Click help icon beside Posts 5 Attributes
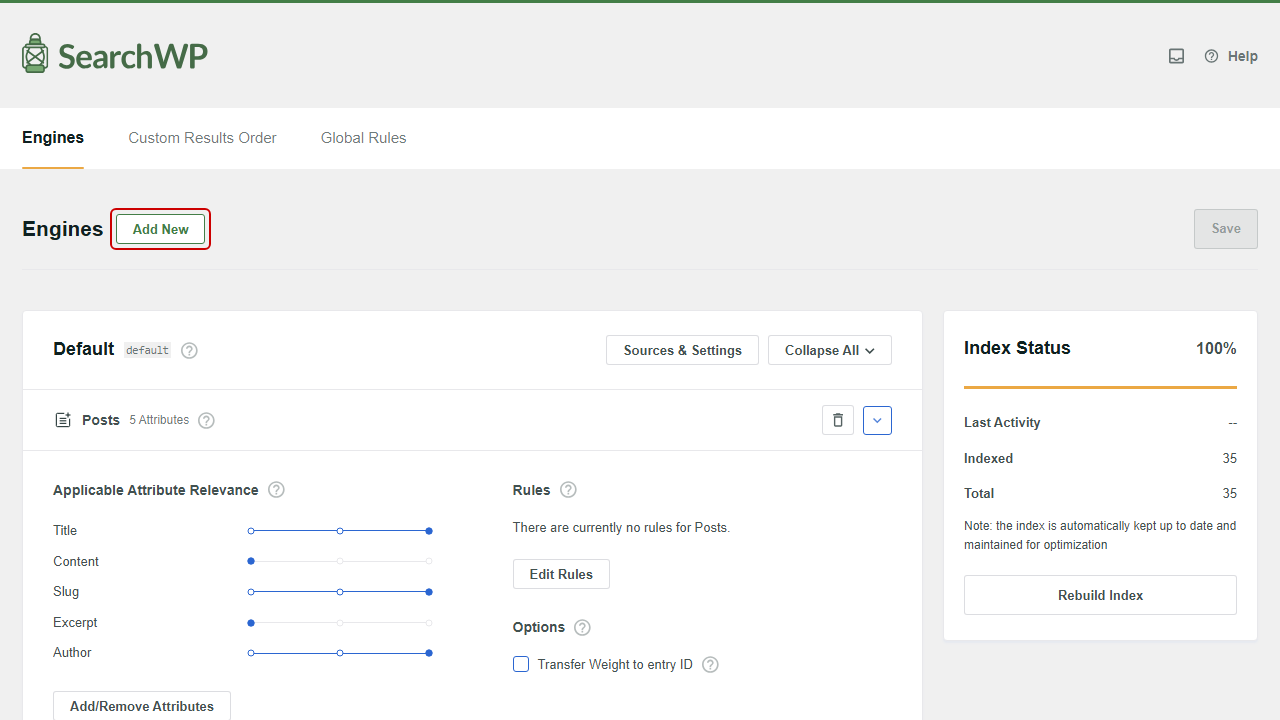This screenshot has width=1280, height=720. [x=206, y=421]
